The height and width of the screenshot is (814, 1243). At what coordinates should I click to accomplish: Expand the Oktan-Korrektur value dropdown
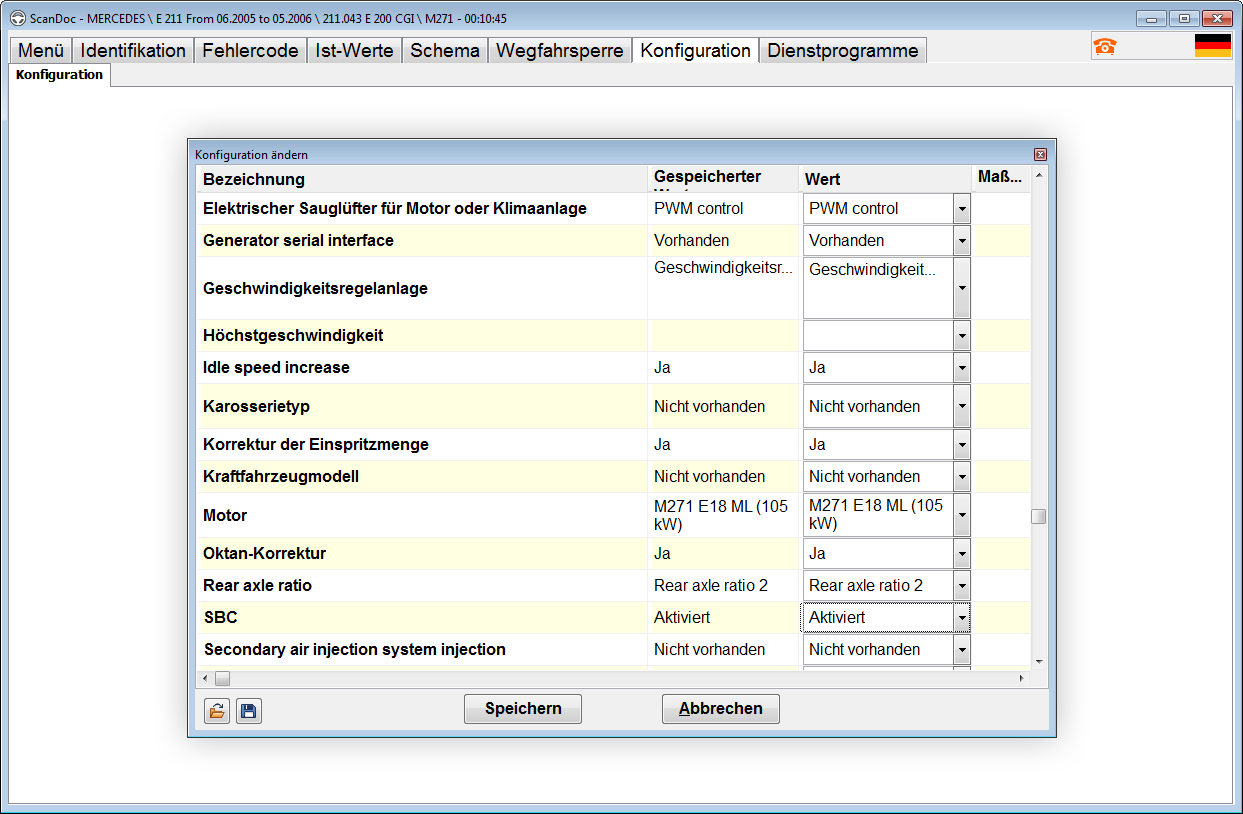961,554
